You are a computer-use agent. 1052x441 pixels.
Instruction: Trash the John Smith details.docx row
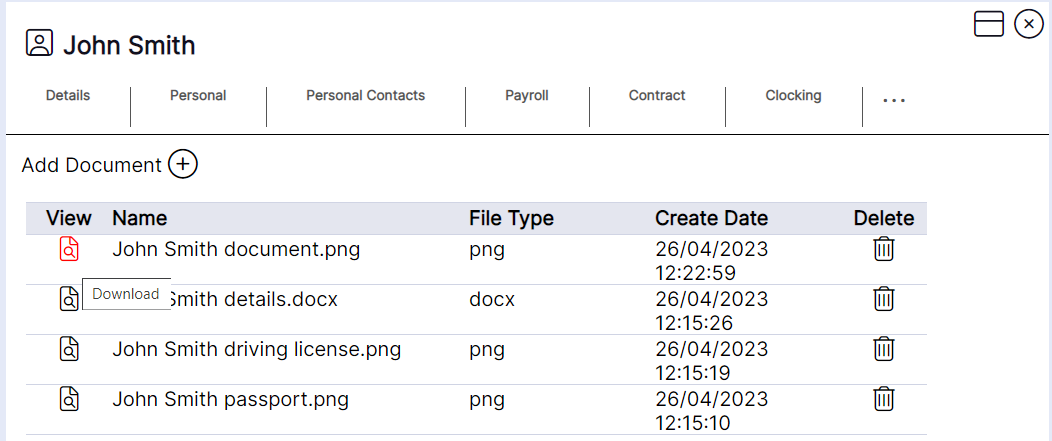click(883, 298)
